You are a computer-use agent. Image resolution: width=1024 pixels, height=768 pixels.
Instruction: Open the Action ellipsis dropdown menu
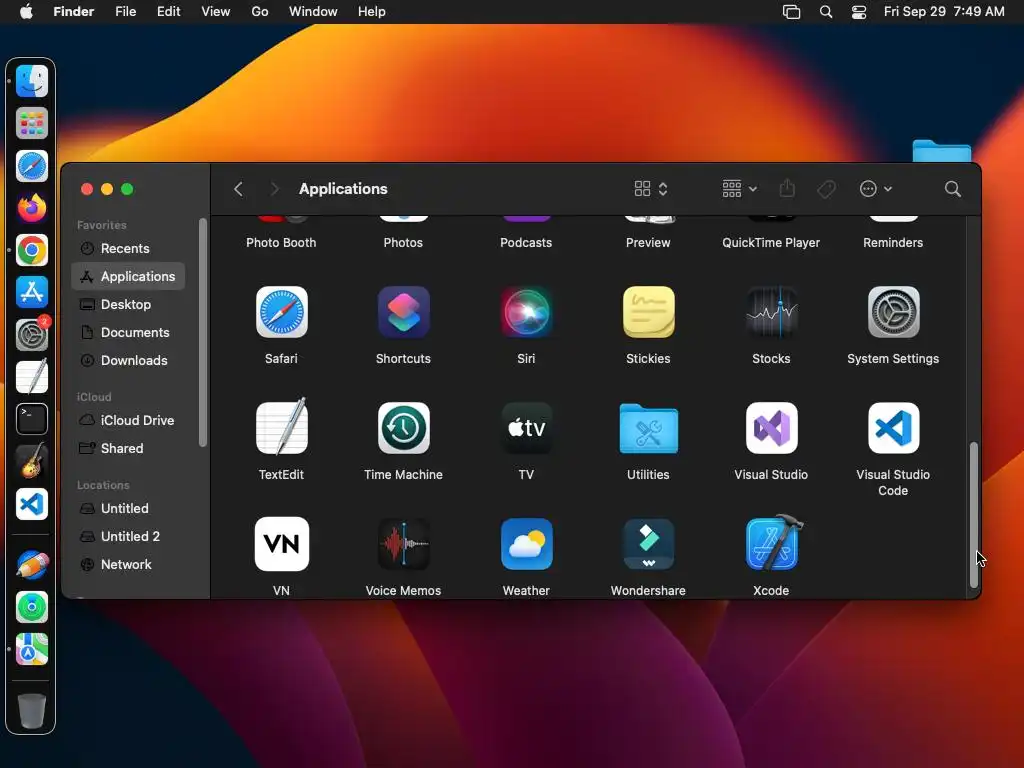pyautogui.click(x=876, y=189)
